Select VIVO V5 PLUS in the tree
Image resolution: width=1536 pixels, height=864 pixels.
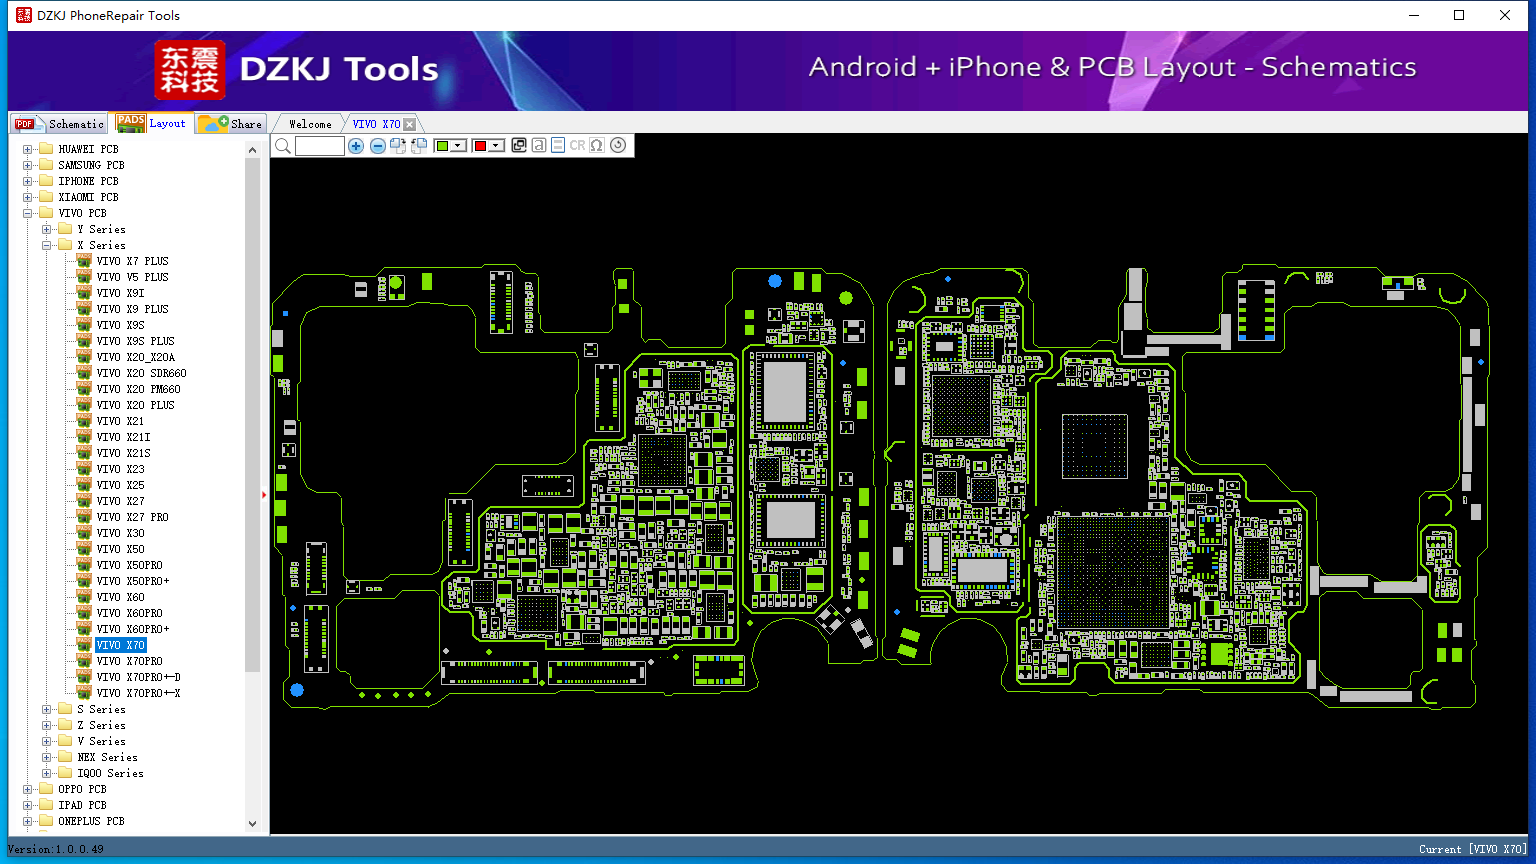(x=132, y=277)
